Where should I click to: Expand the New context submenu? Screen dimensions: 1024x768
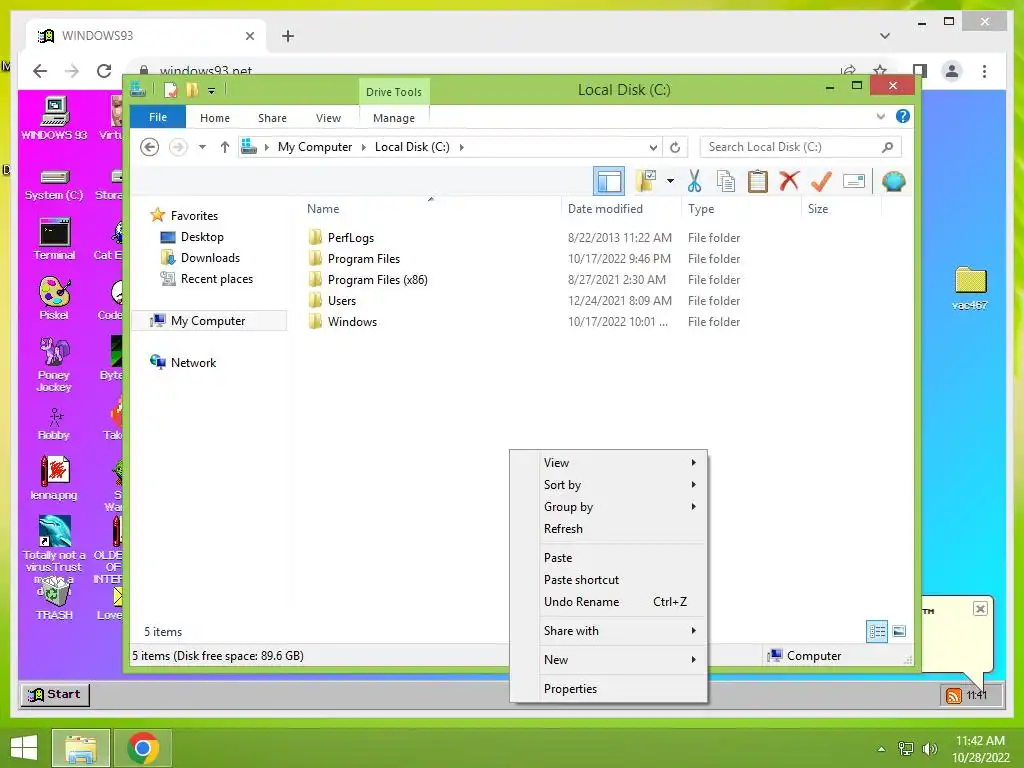608,660
